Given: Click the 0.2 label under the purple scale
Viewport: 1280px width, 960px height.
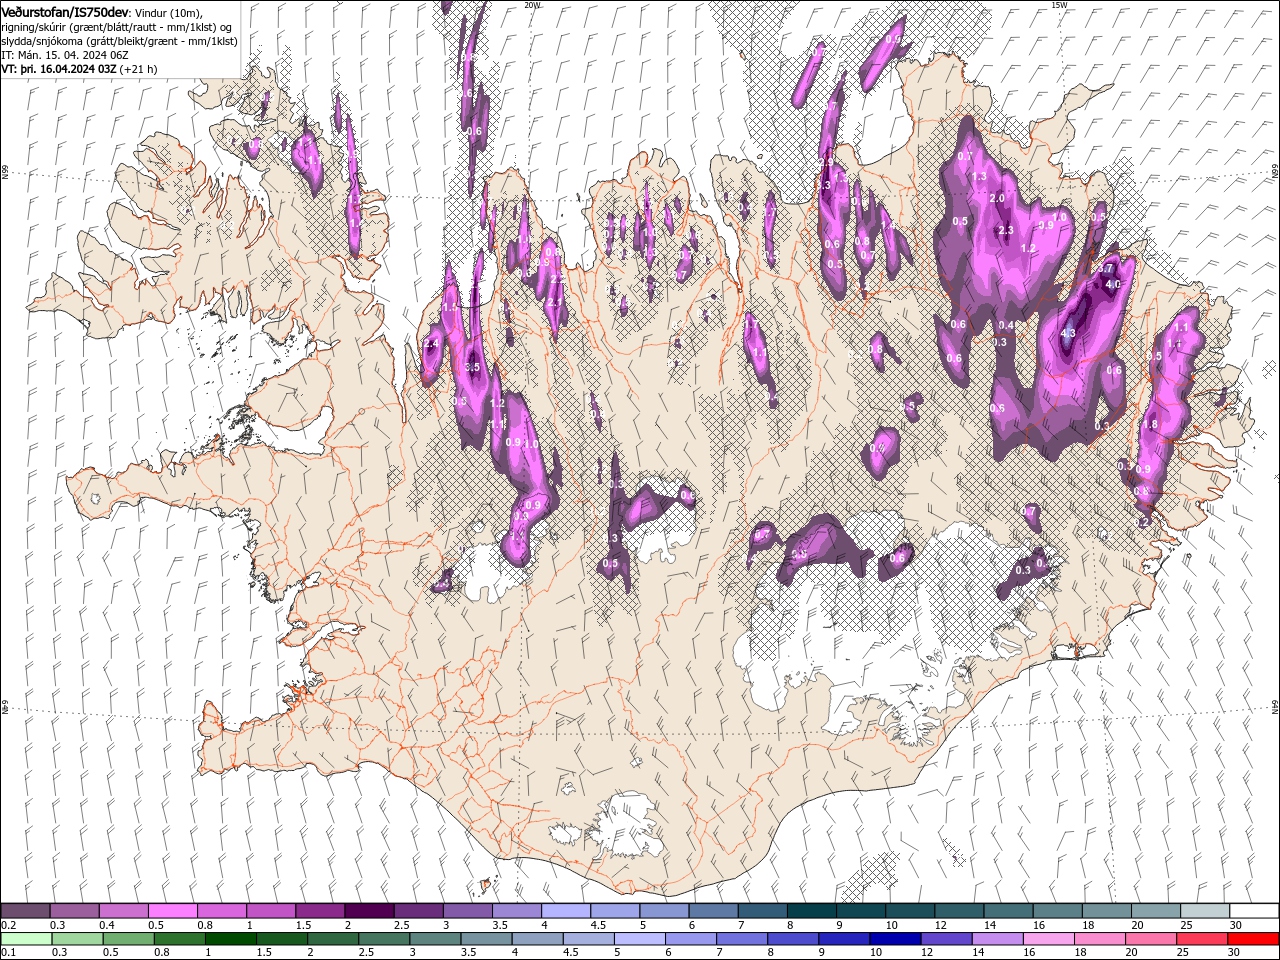Looking at the screenshot, I should [x=7, y=925].
